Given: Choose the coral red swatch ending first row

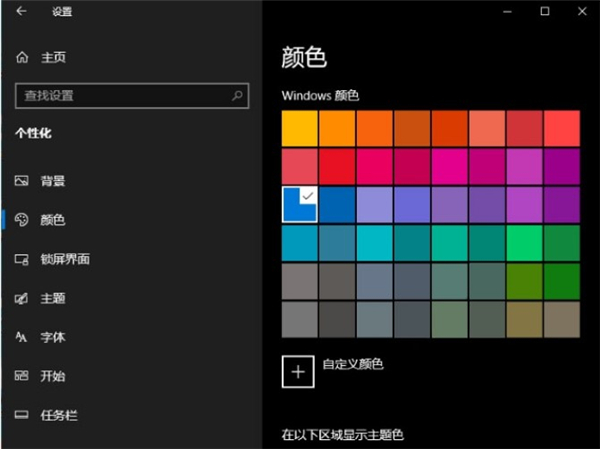Looking at the screenshot, I should tap(562, 129).
